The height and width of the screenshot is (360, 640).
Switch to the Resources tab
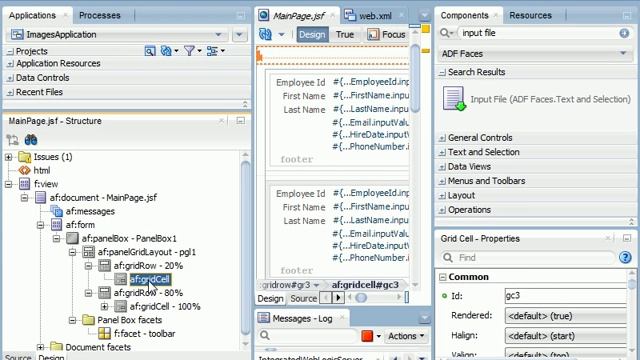[x=530, y=16]
